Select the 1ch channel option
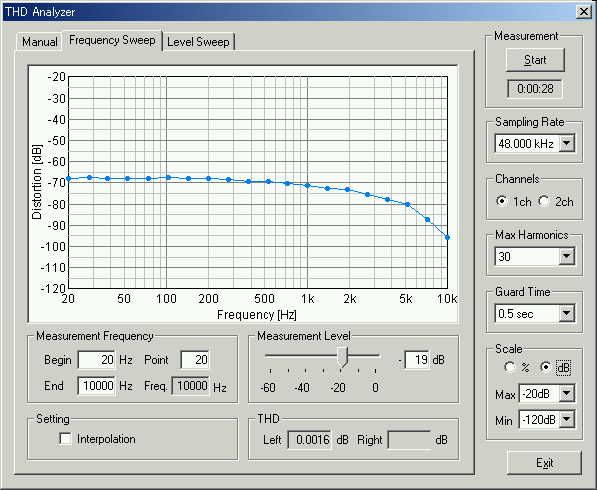Image resolution: width=597 pixels, height=490 pixels. pyautogui.click(x=502, y=201)
